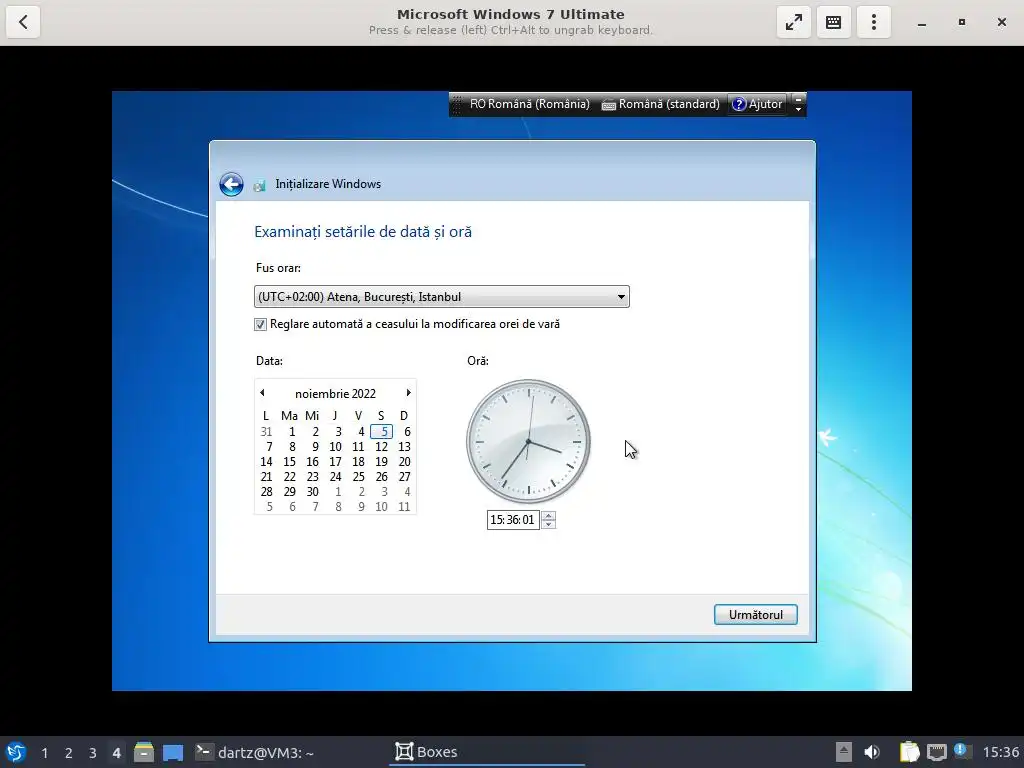This screenshot has height=768, width=1024.
Task: Go to previous month in calendar
Action: coord(263,392)
